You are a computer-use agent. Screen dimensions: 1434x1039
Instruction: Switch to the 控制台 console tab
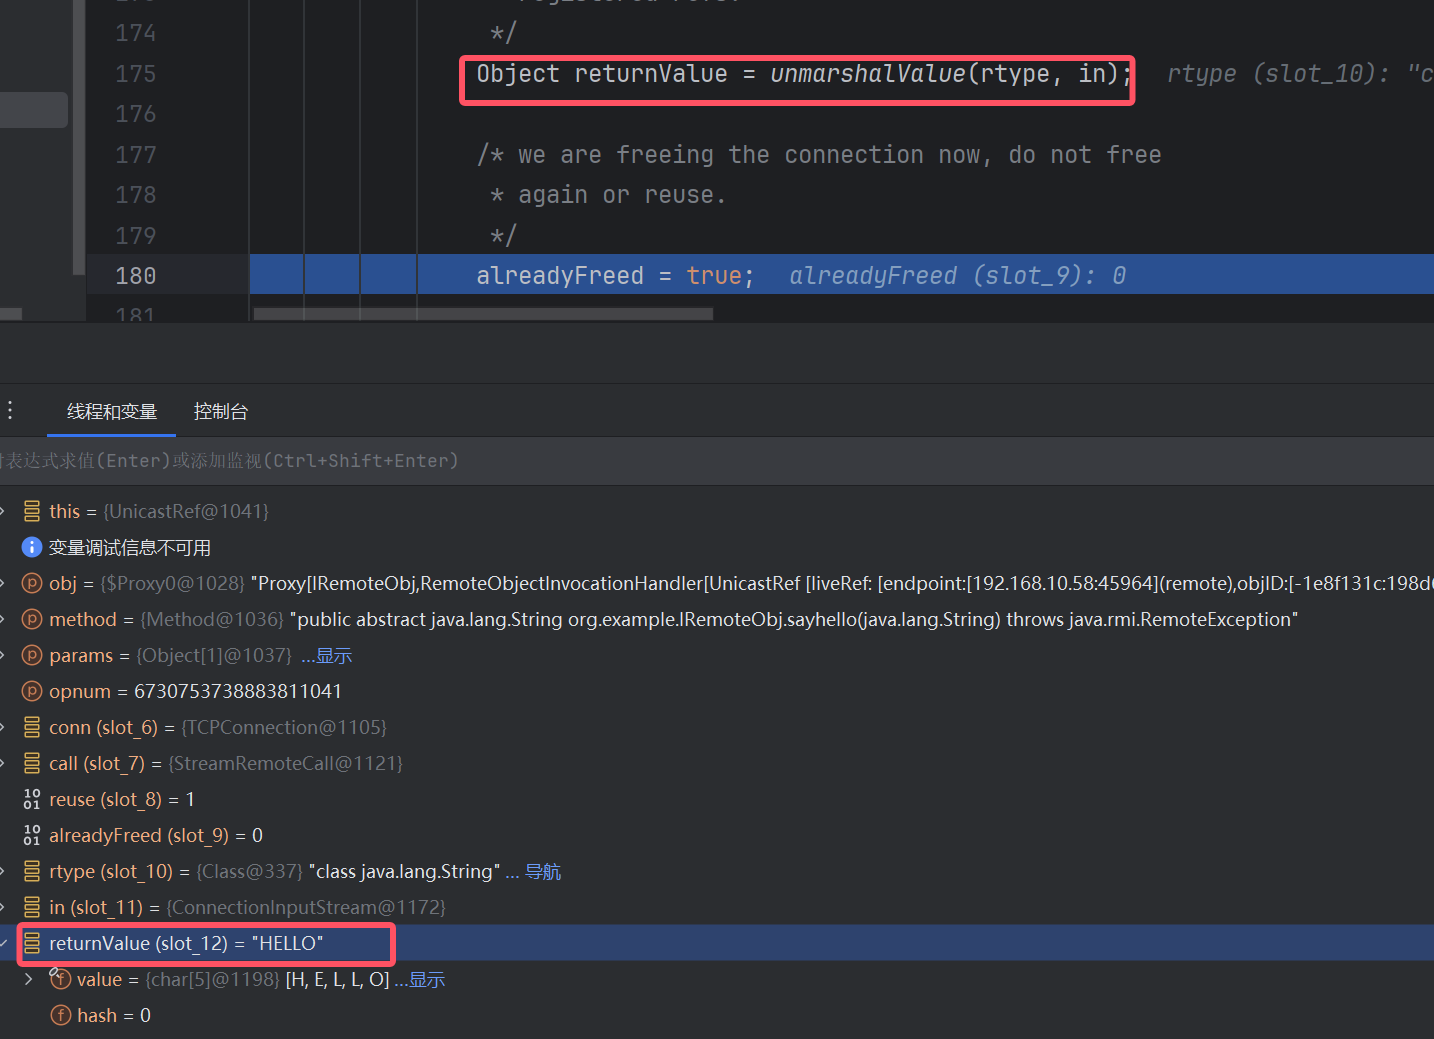tap(220, 411)
